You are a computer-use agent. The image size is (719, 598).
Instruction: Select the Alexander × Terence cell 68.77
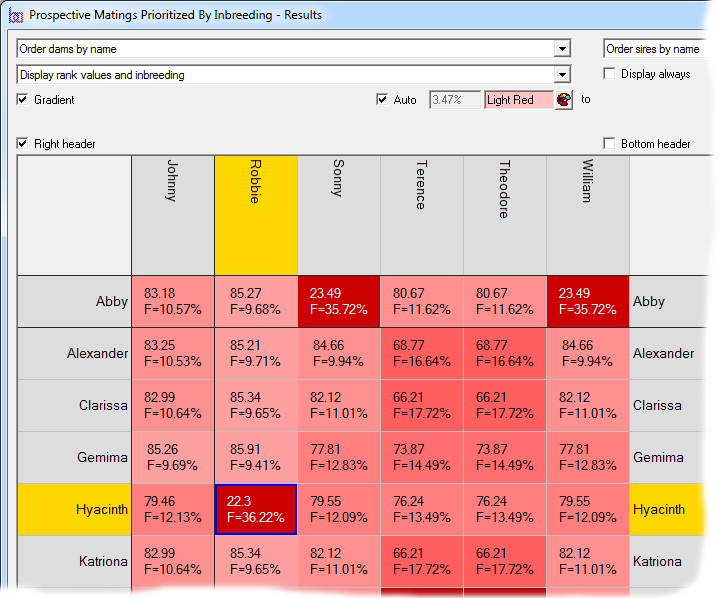(422, 354)
